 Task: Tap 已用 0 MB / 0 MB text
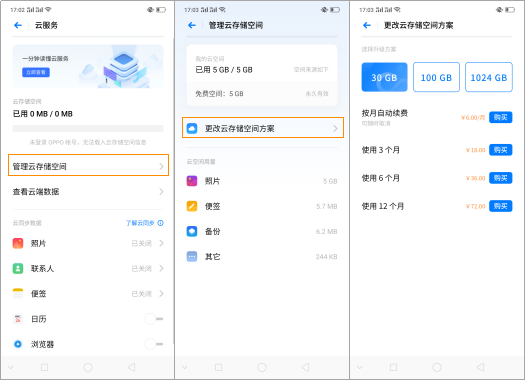click(x=43, y=114)
